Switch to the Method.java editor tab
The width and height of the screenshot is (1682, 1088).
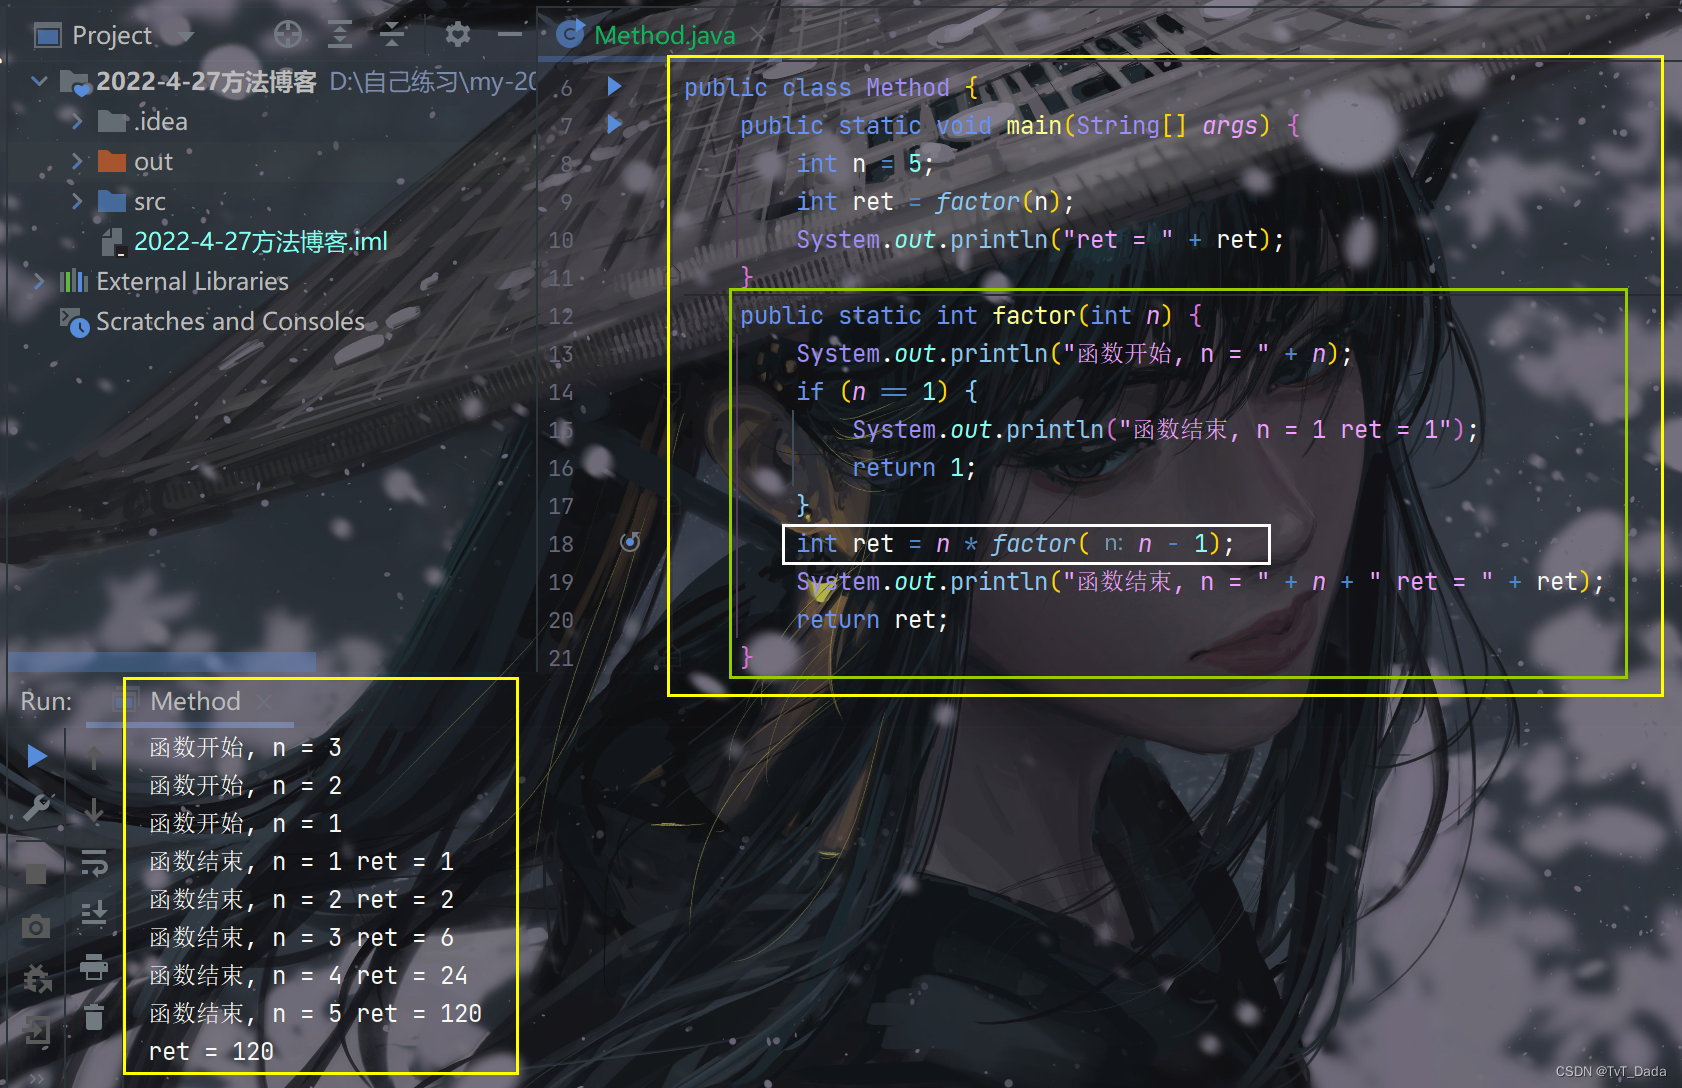[x=664, y=35]
